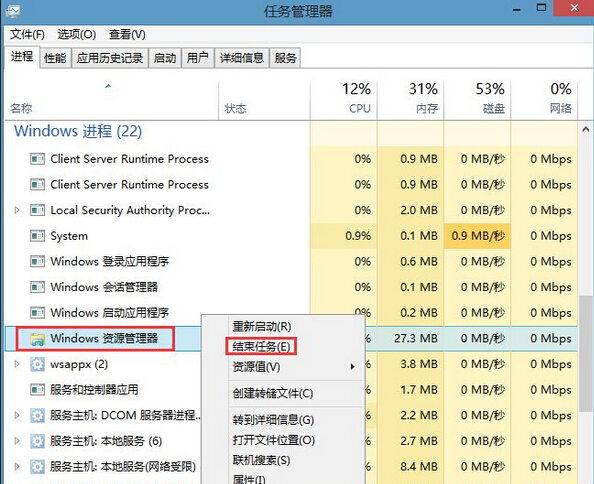This screenshot has width=594, height=484.
Task: Expand Local Security Authority Proc... row
Action: point(17,210)
